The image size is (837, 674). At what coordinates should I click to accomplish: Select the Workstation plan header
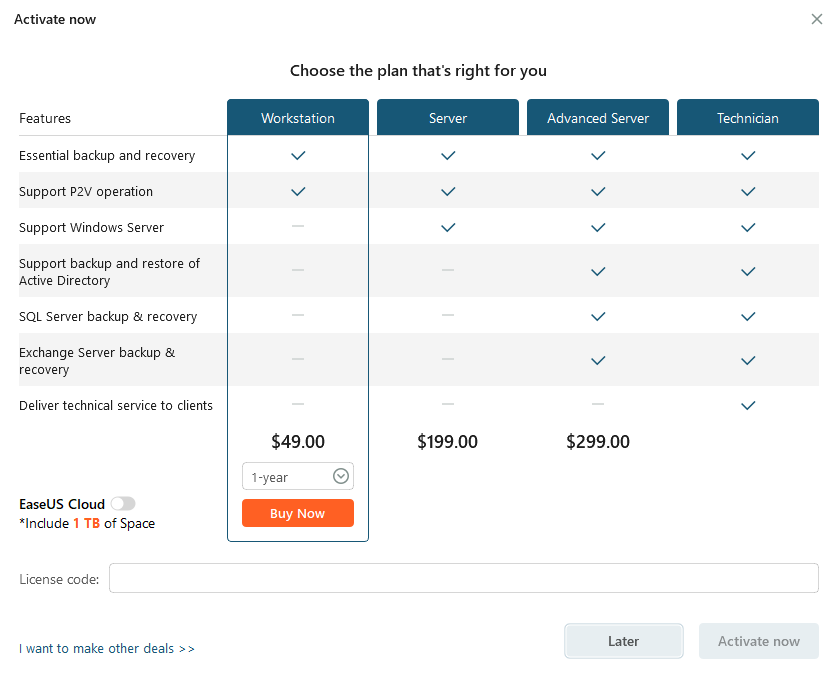point(298,117)
